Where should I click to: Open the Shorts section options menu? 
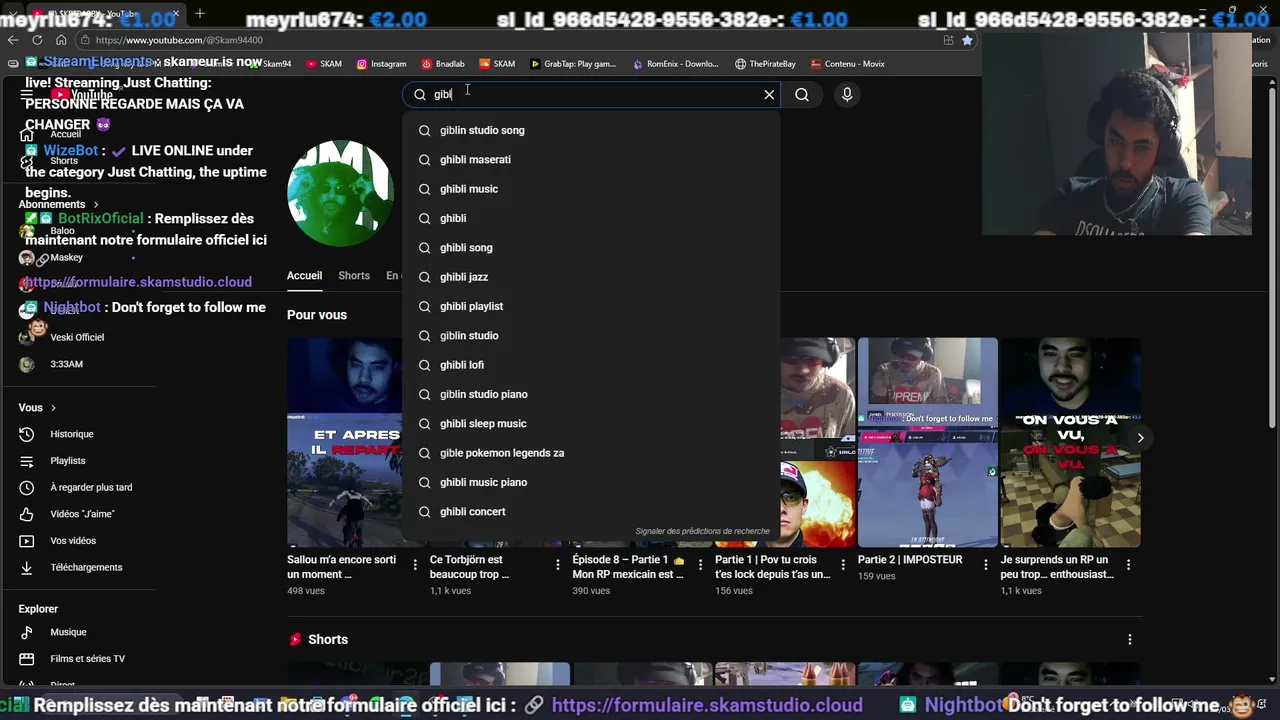[x=1130, y=640]
